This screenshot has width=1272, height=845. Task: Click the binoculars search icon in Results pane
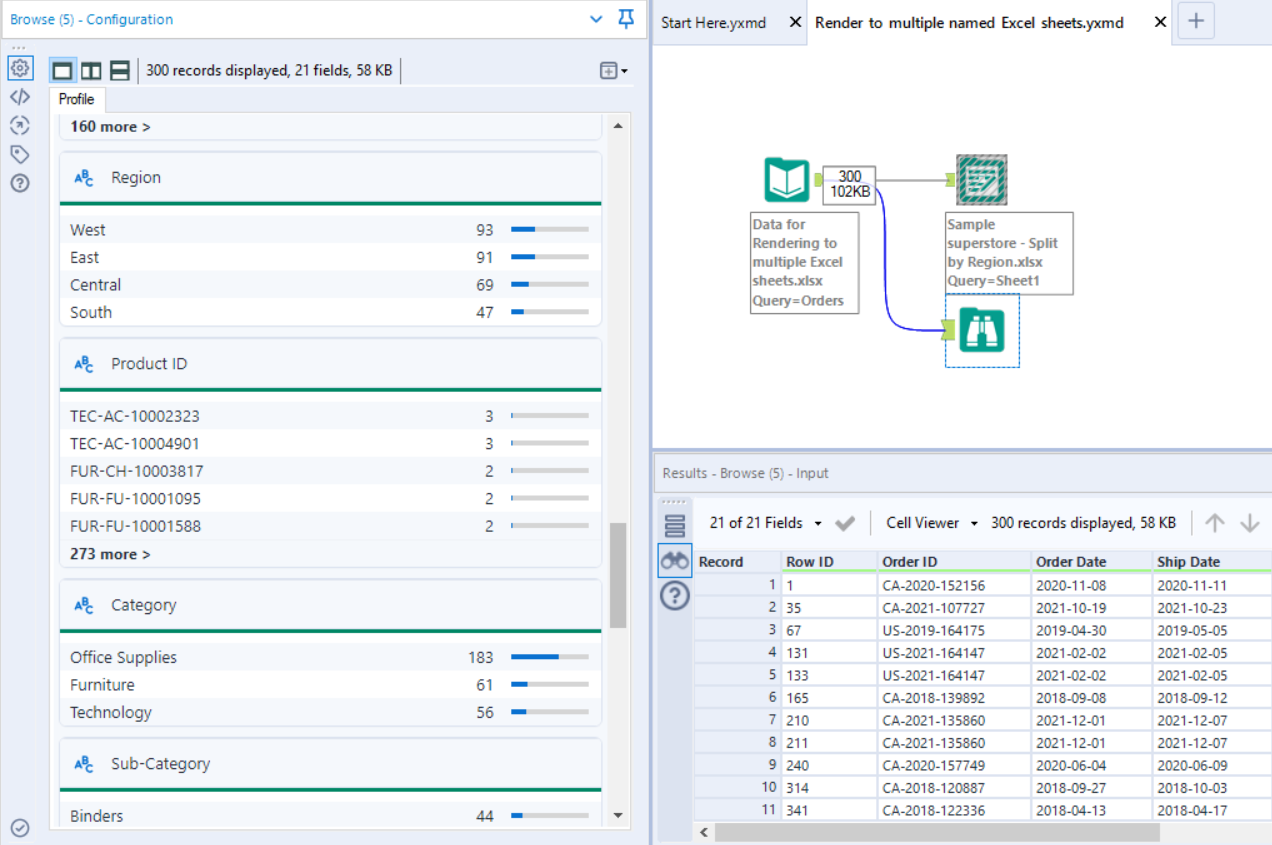point(674,561)
